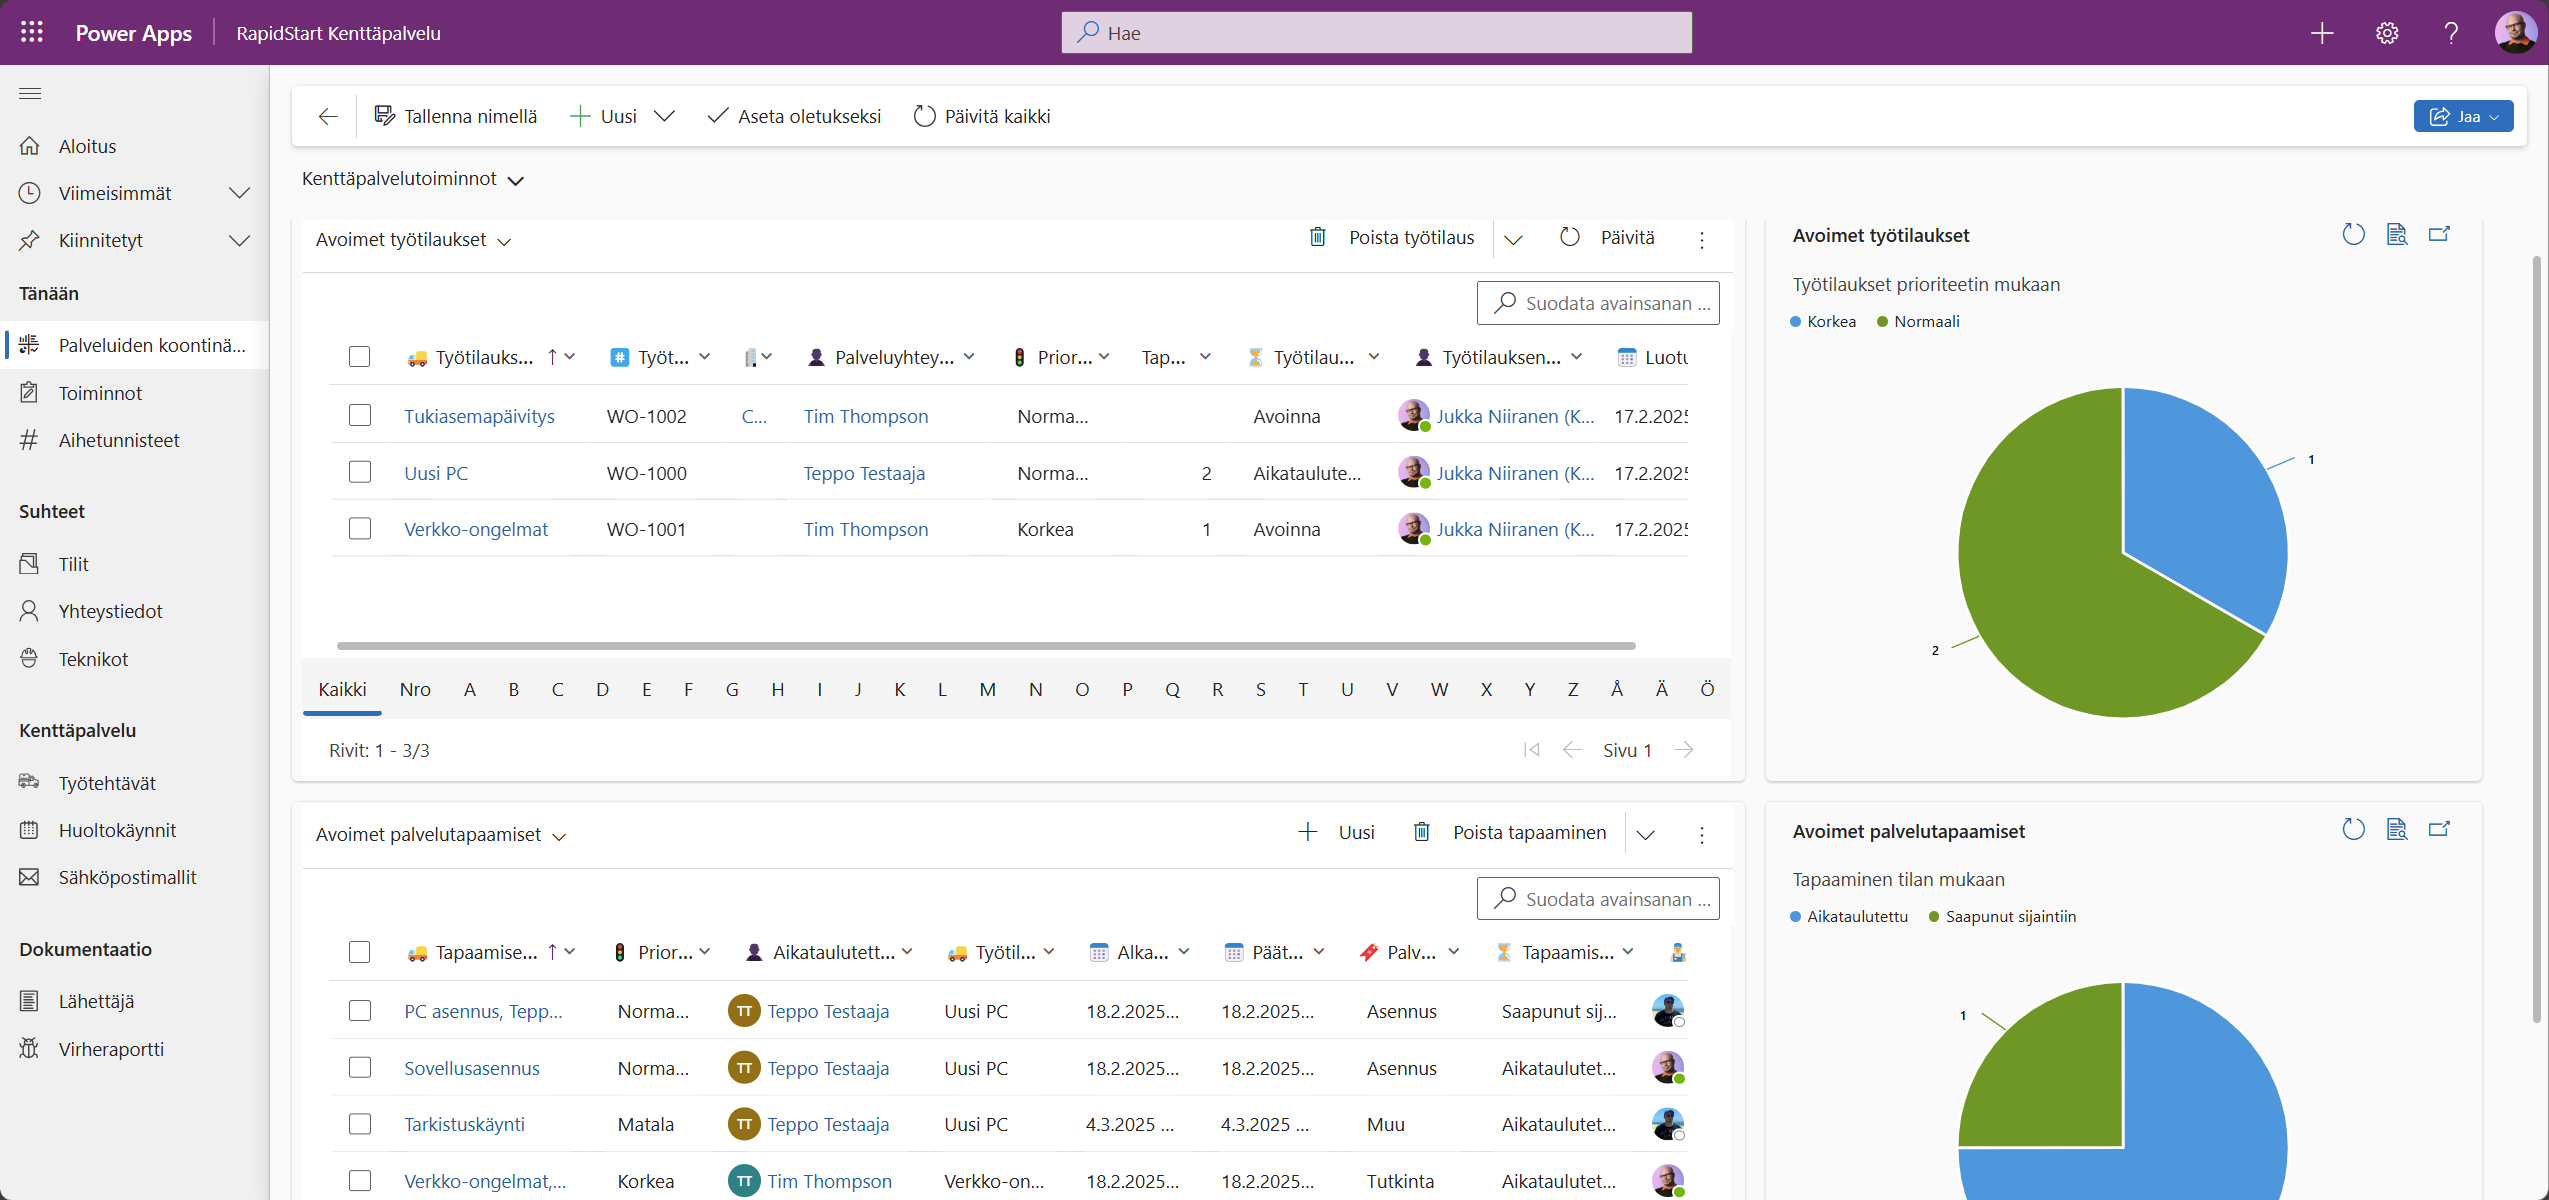
Task: Select letter K in the alphabet jump bar
Action: tap(901, 689)
